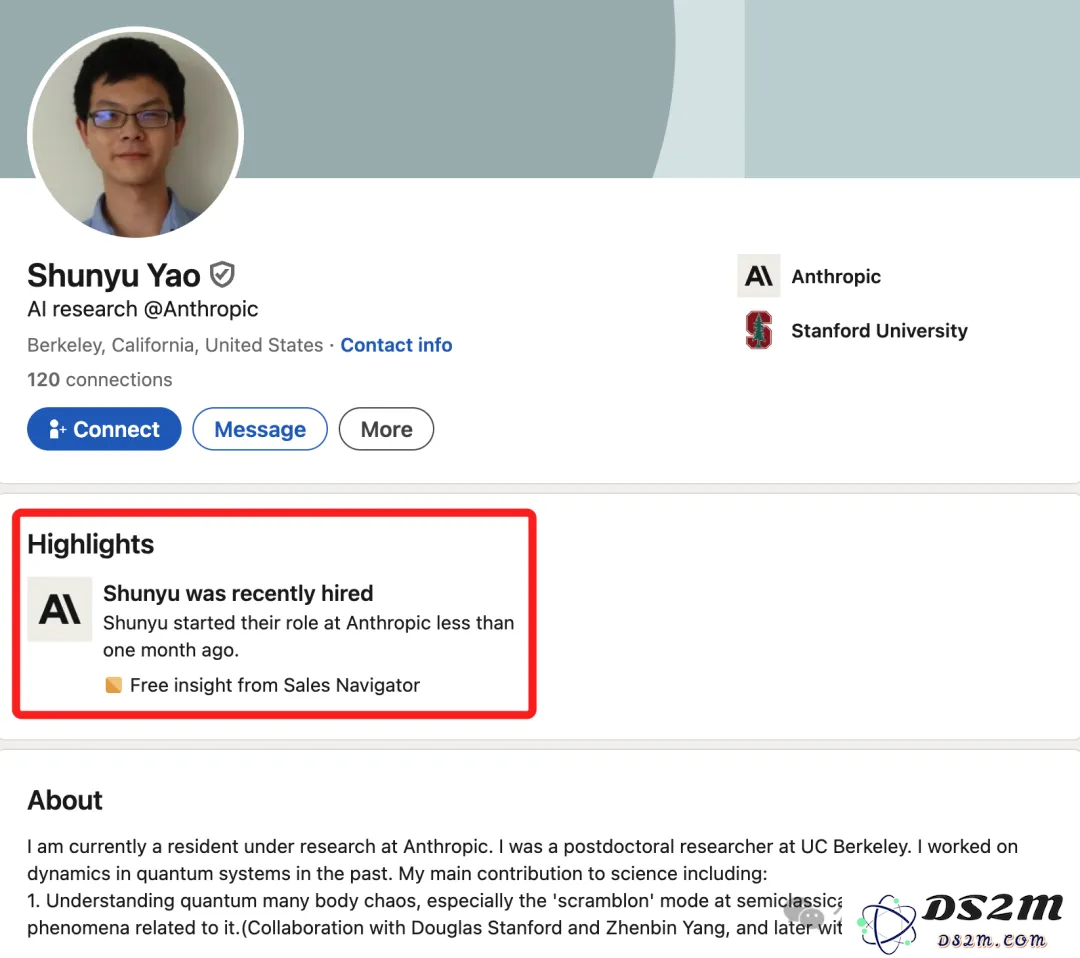This screenshot has width=1080, height=958.
Task: Click the Highlights section heading
Action: coord(91,544)
